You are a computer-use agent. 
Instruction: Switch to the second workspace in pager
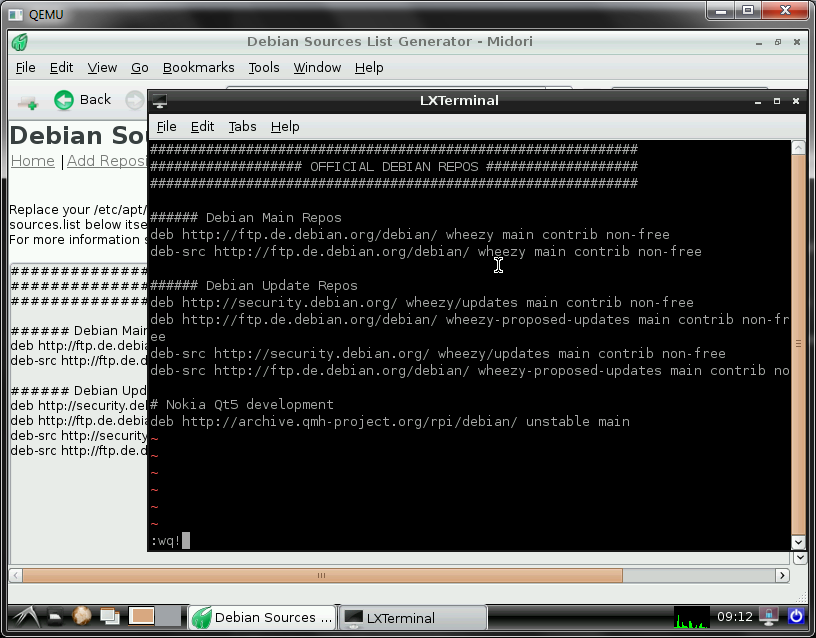[x=169, y=616]
